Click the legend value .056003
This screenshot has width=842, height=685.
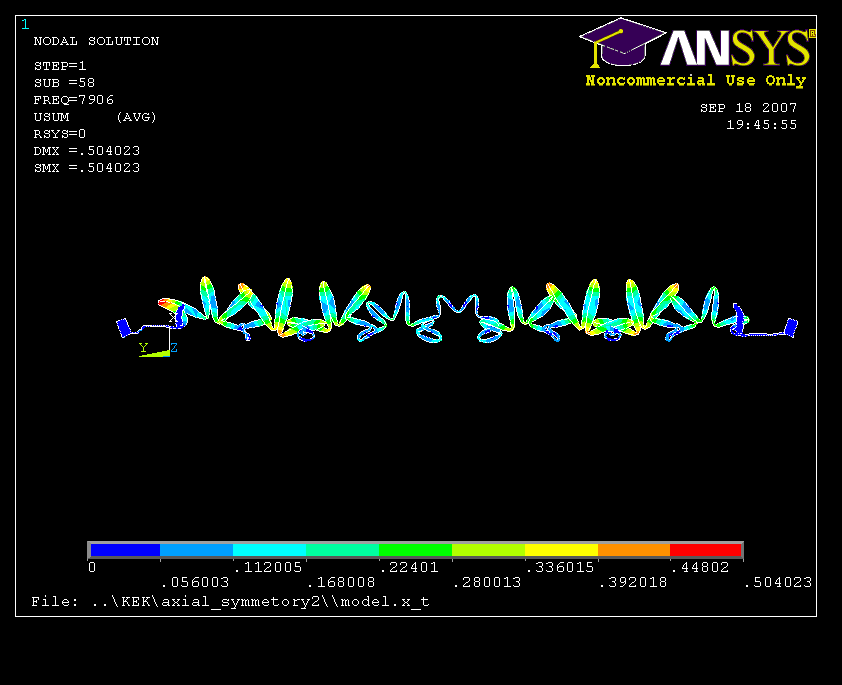(195, 582)
